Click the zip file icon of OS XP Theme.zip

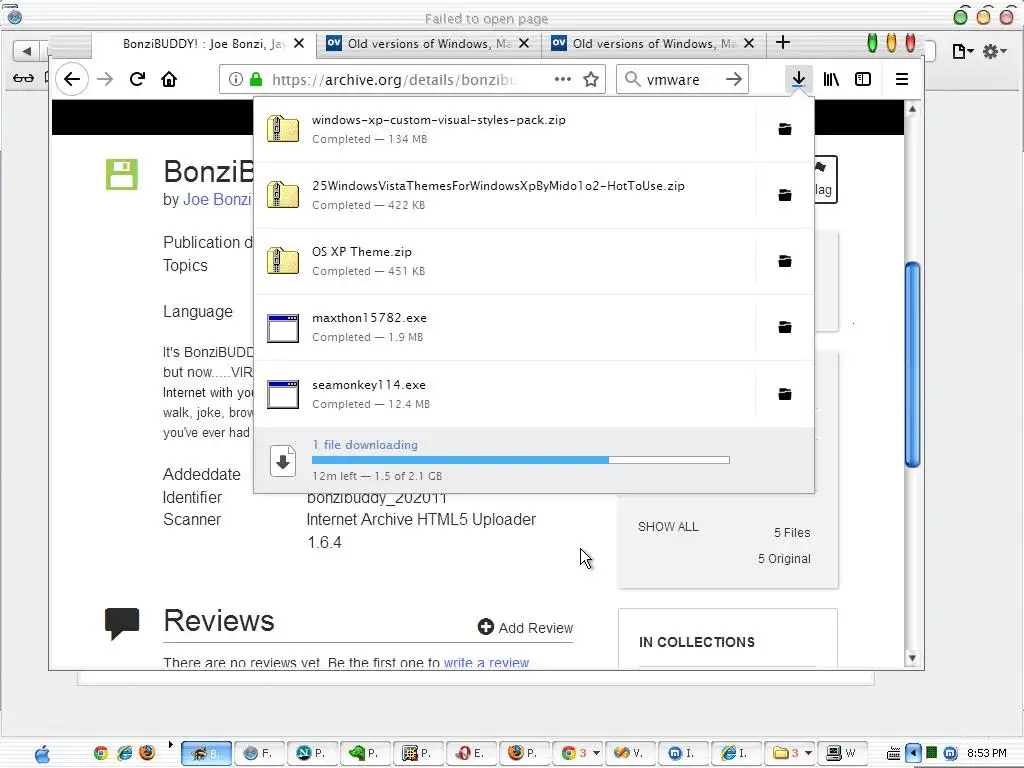[x=283, y=261]
